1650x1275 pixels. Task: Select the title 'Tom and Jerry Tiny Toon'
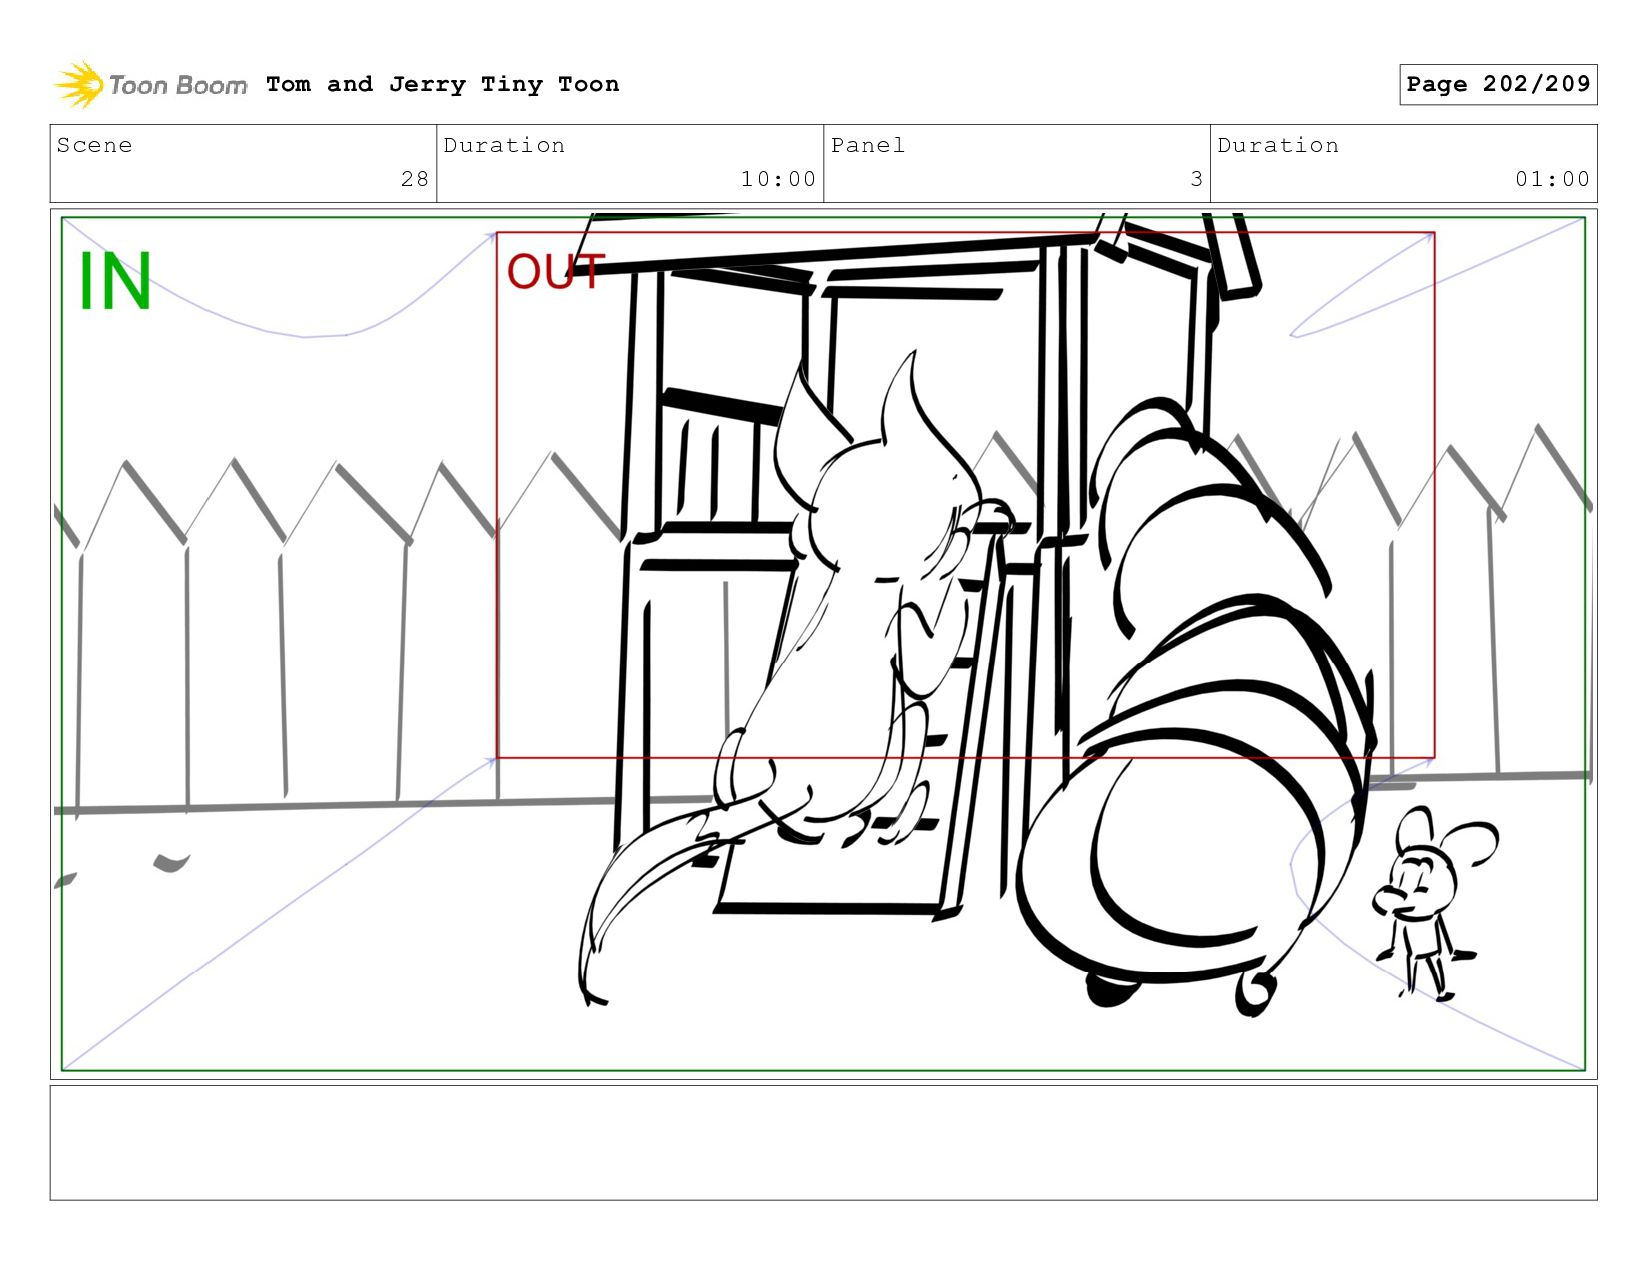click(442, 84)
